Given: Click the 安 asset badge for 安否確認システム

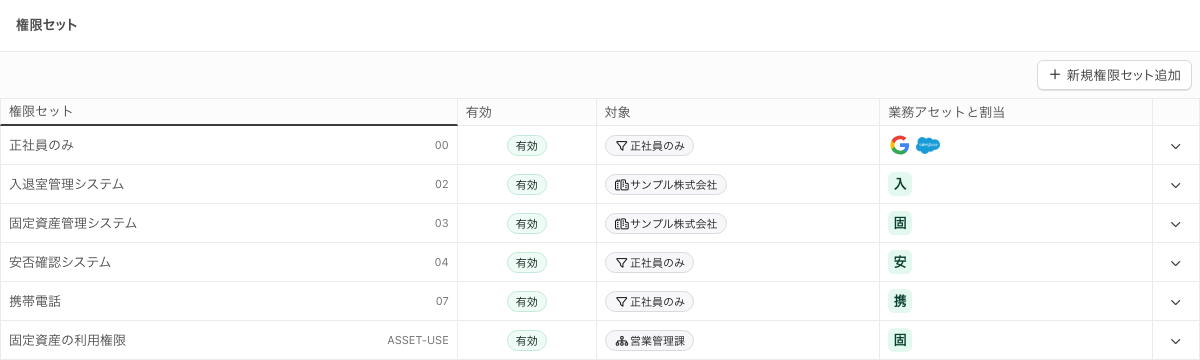Looking at the screenshot, I should [900, 262].
